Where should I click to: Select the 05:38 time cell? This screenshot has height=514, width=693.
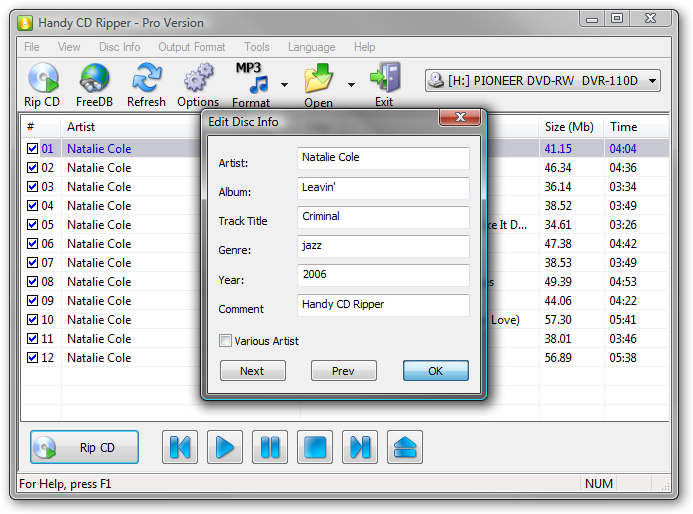click(x=623, y=358)
